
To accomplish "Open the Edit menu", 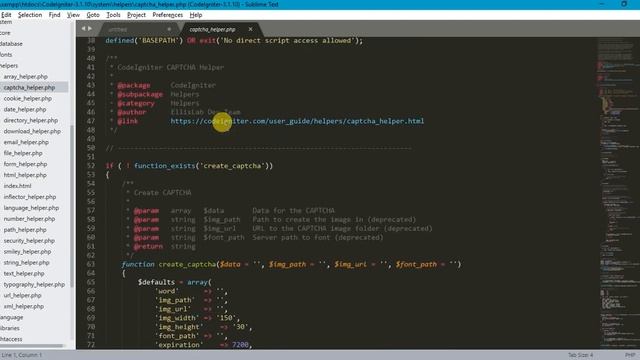I will coord(6,15).
